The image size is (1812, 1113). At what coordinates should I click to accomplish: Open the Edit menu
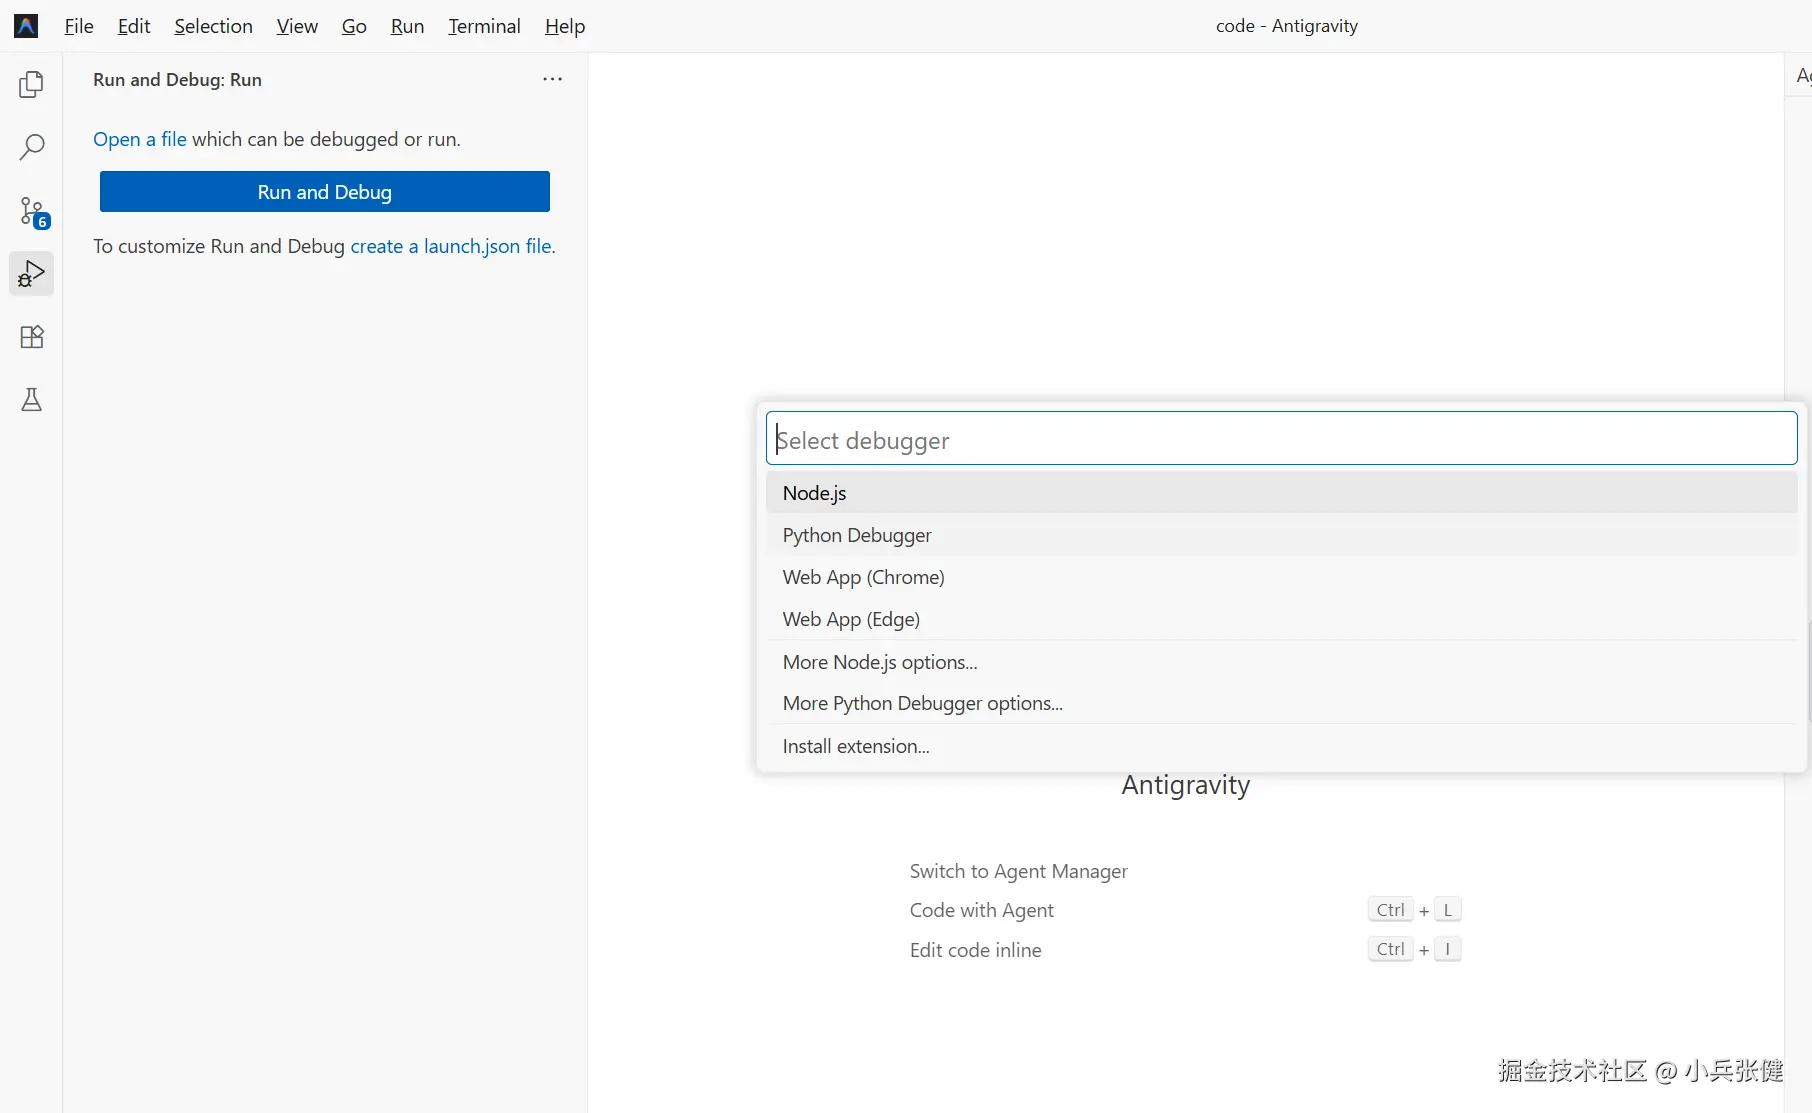pyautogui.click(x=134, y=26)
